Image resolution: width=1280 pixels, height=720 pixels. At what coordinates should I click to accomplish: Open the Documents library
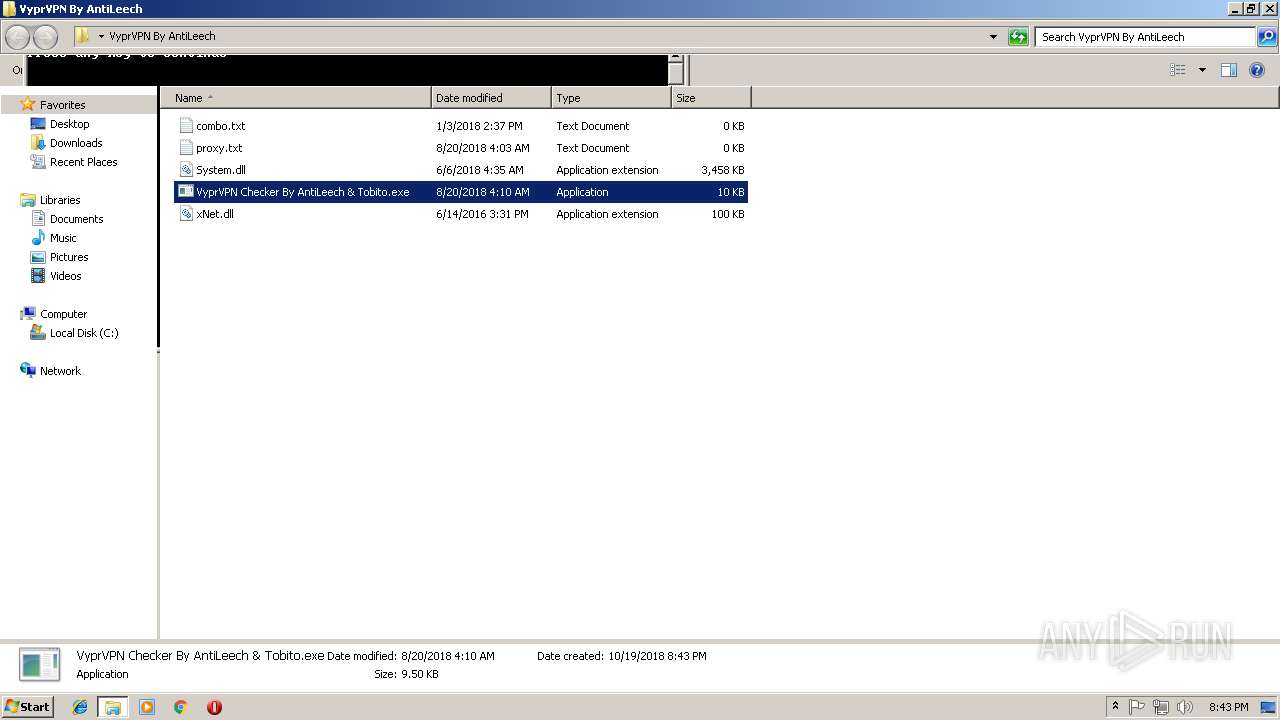coord(76,219)
